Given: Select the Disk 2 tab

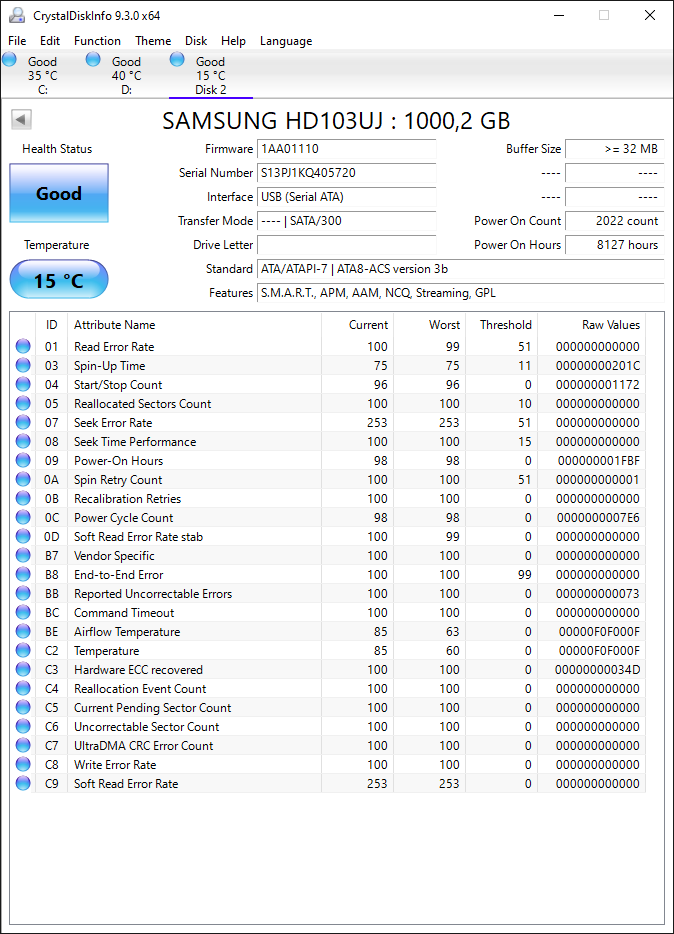Looking at the screenshot, I should click(211, 75).
